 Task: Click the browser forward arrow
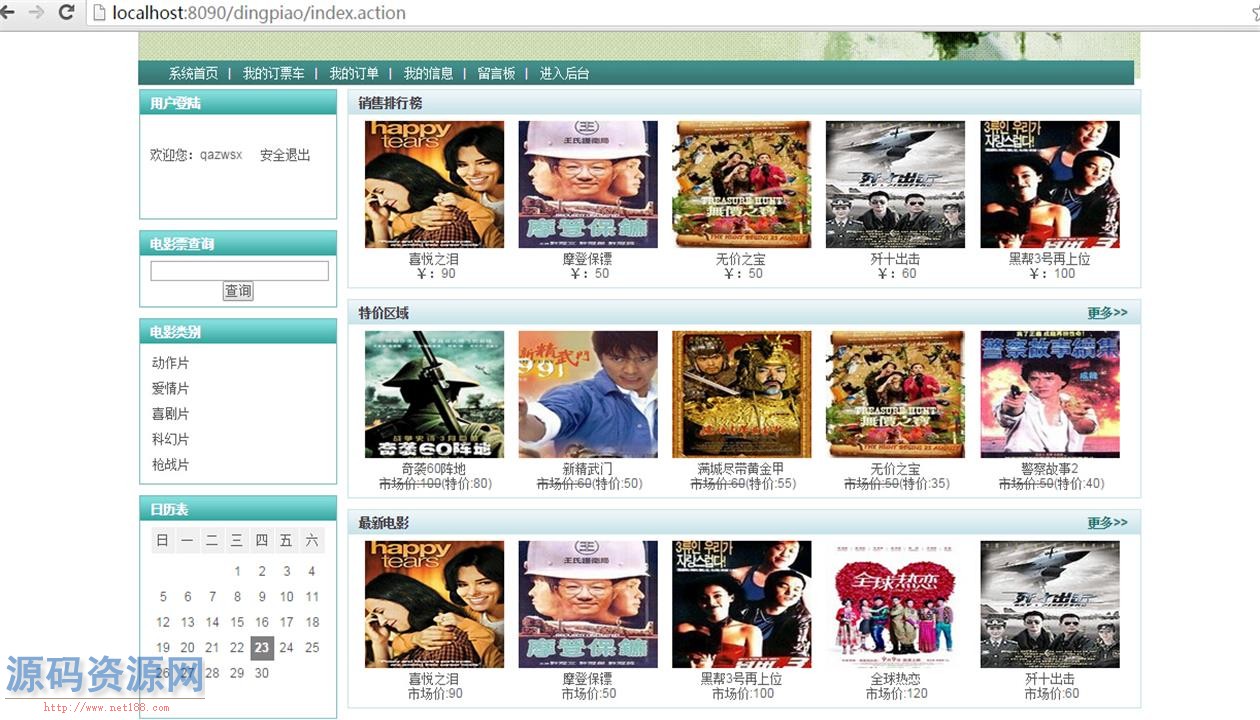(x=37, y=12)
